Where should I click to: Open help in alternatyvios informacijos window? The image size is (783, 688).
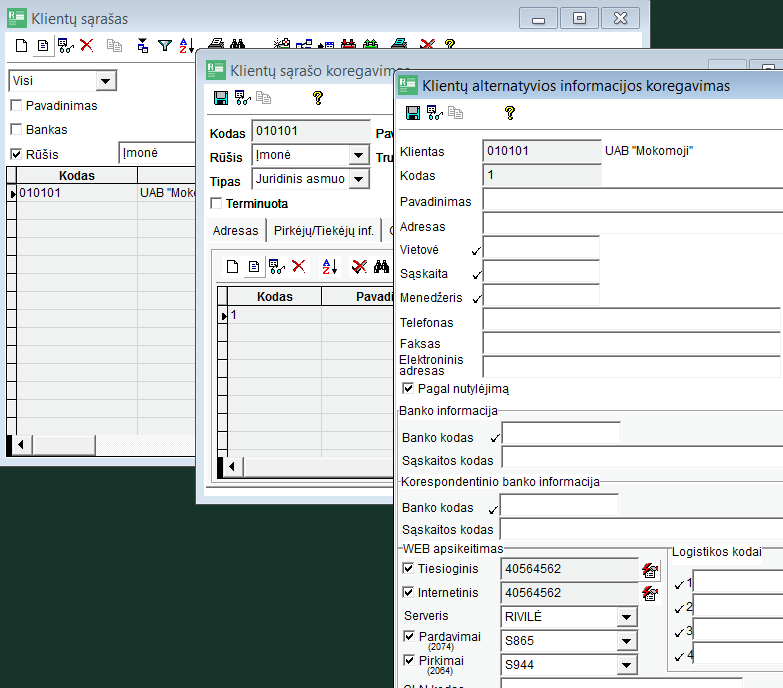[509, 113]
